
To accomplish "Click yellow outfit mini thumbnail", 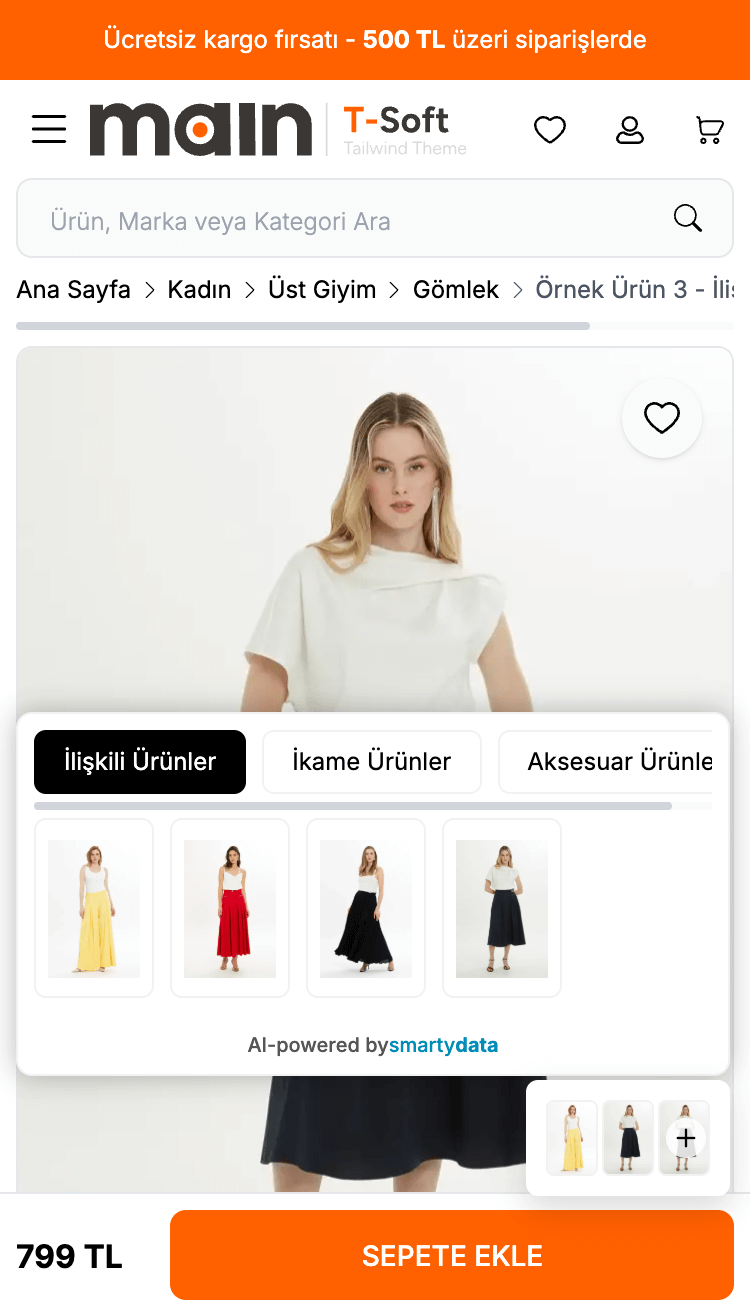I will tap(572, 1138).
